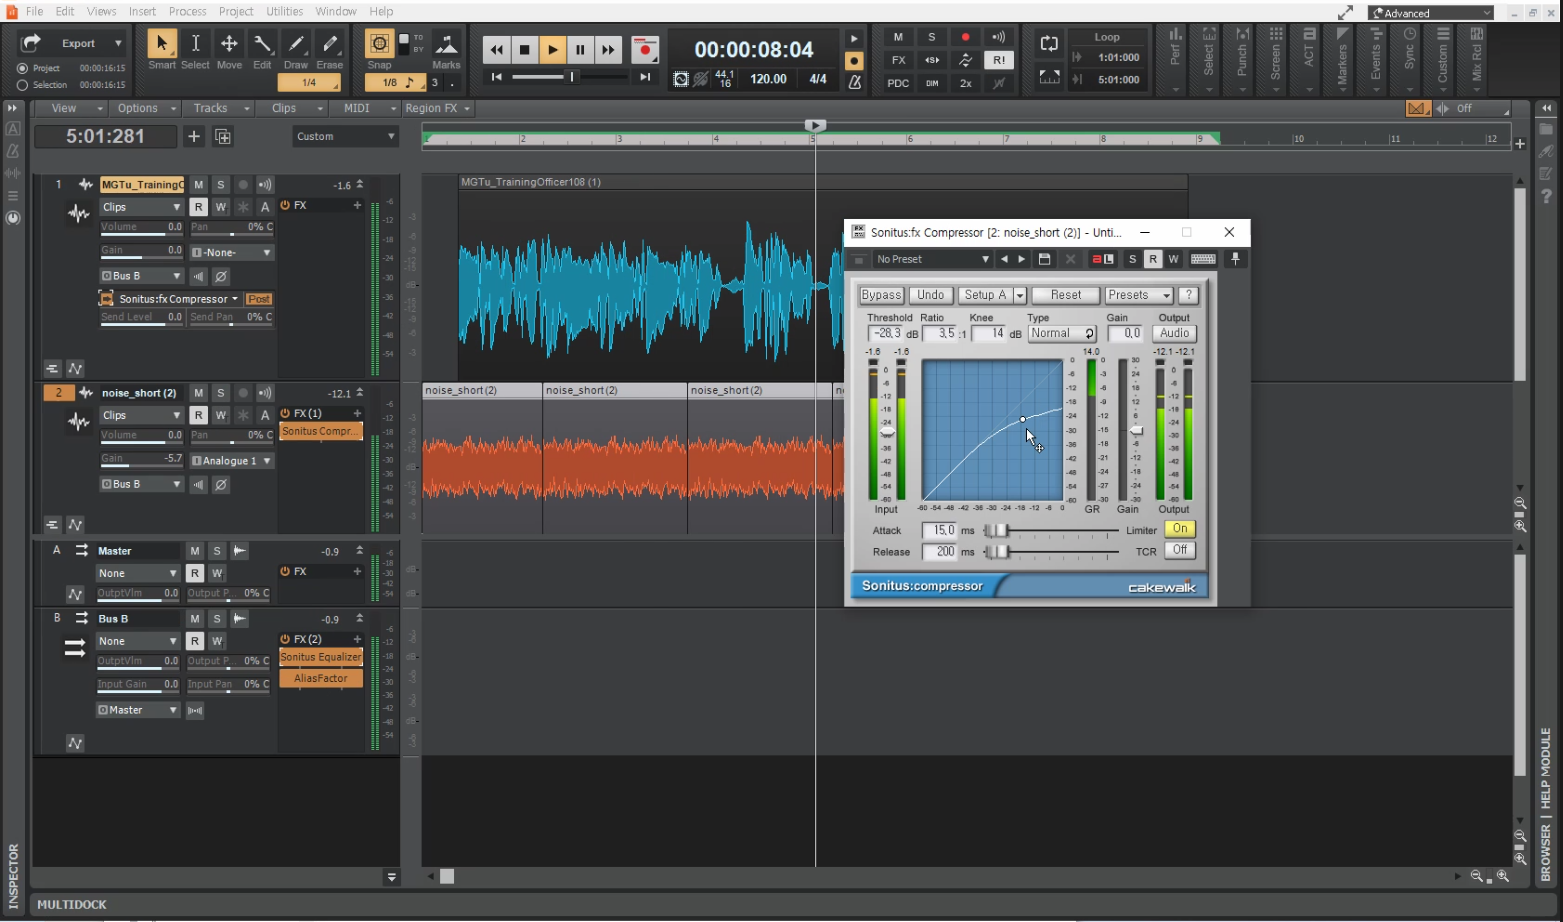The image size is (1563, 922).
Task: Open Track view Tracks menu
Action: tap(216, 108)
